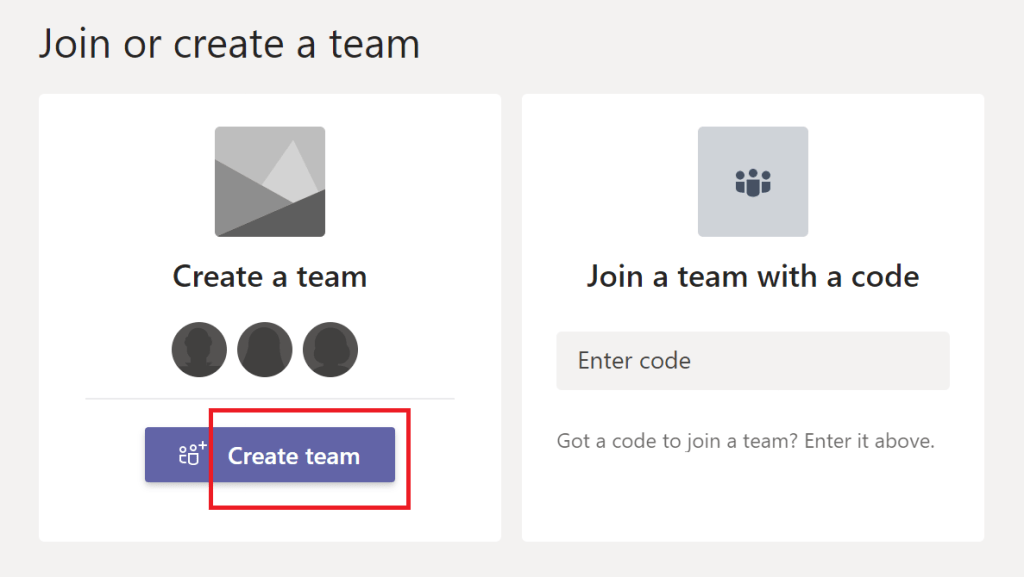This screenshot has width=1024, height=577.
Task: Select the landscape placeholder image
Action: click(270, 181)
